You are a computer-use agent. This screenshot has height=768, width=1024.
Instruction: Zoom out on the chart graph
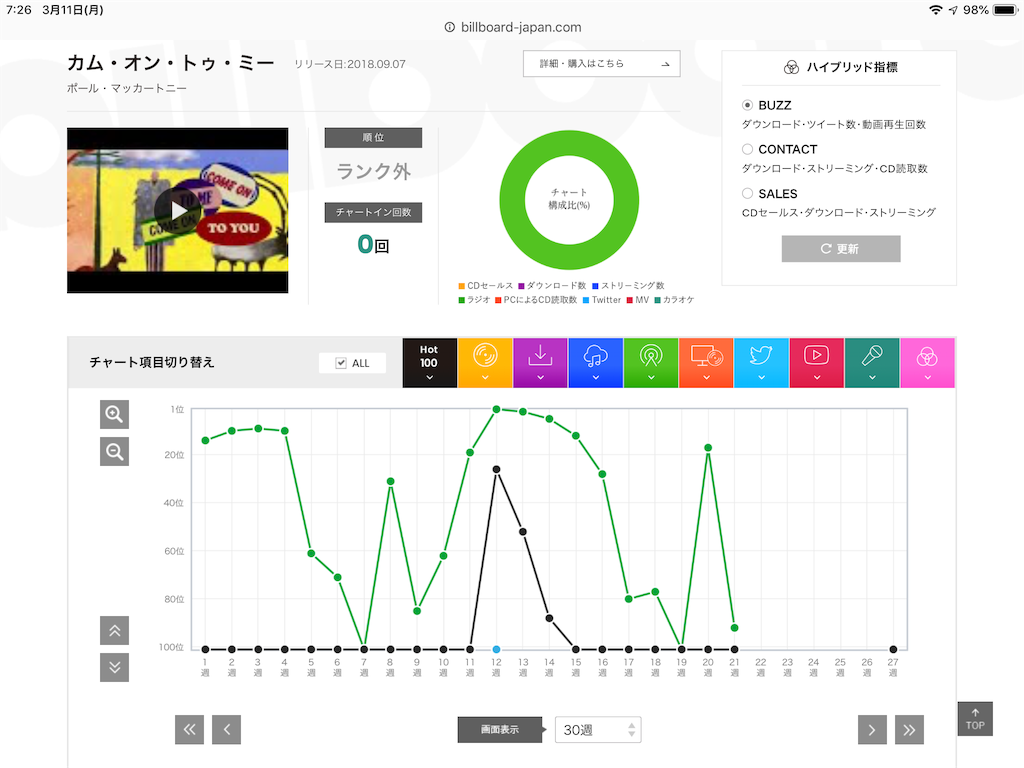click(114, 451)
